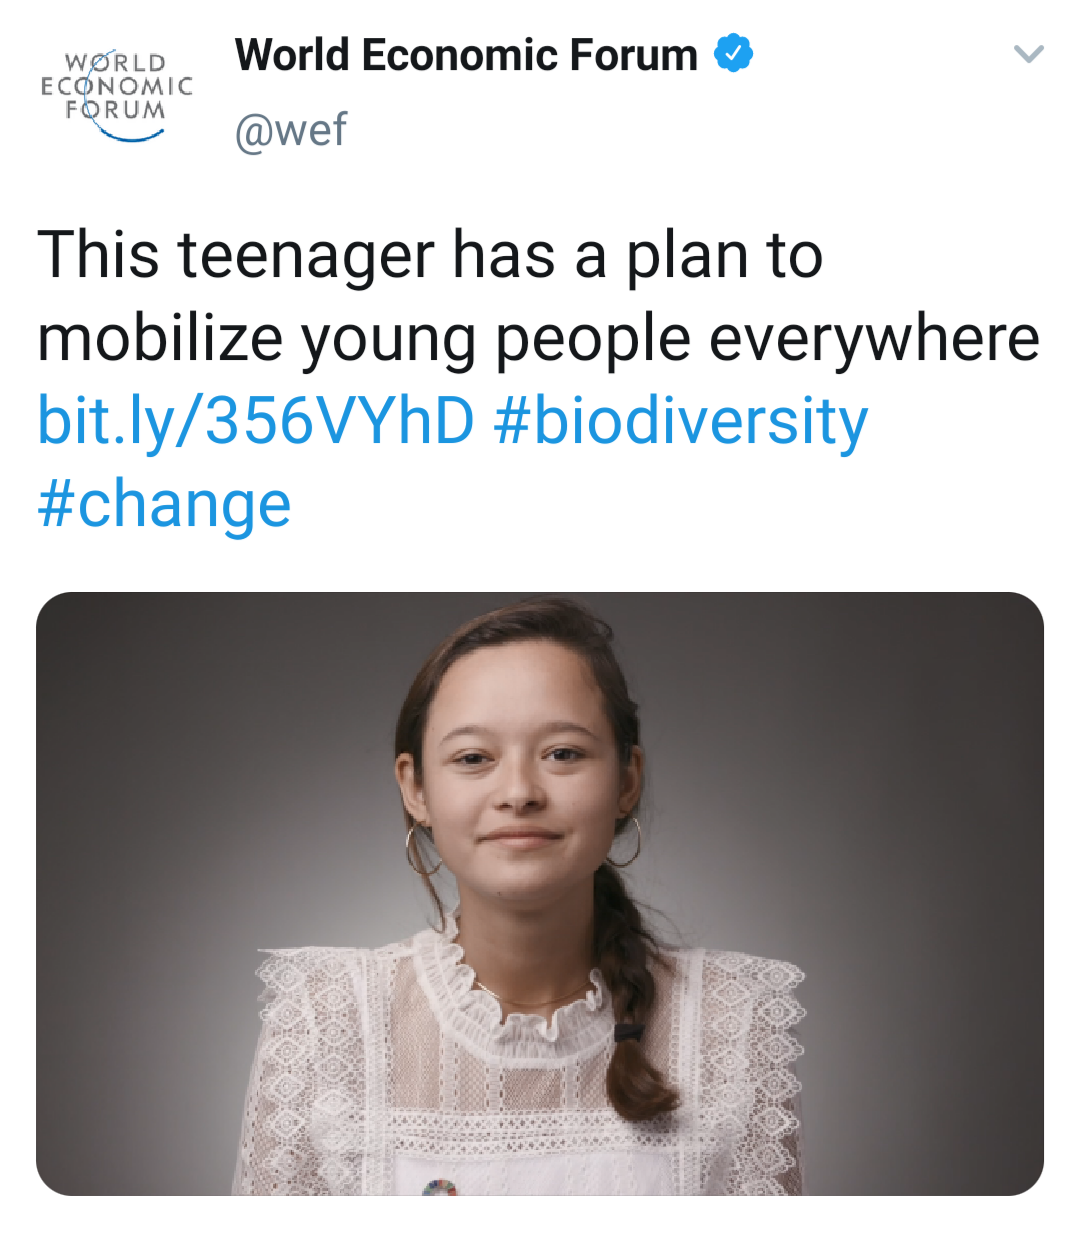This screenshot has height=1234, width=1080.
Task: Click the line 'mobilize young people everywhere'
Action: [538, 338]
